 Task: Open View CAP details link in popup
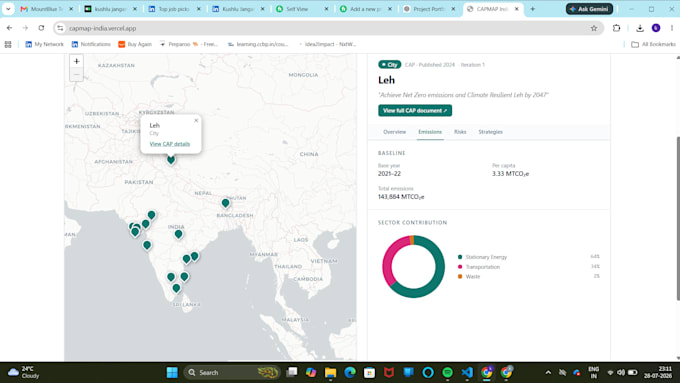pos(170,144)
